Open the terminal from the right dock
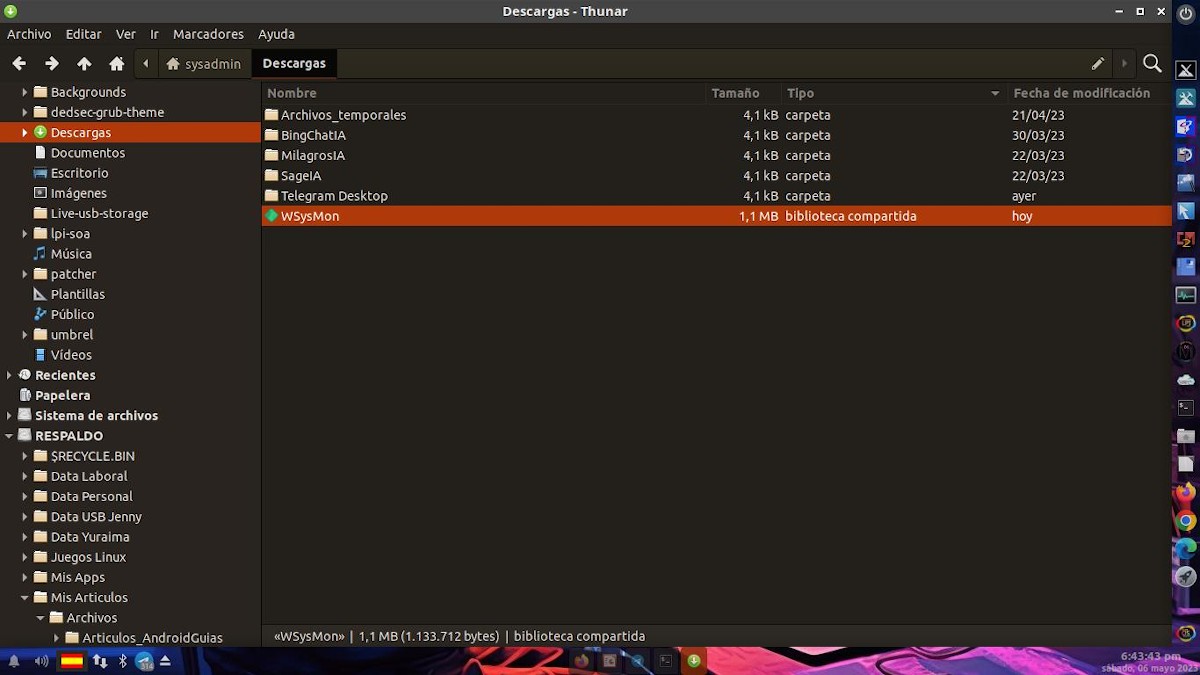Viewport: 1200px width, 675px height. pos(1186,408)
